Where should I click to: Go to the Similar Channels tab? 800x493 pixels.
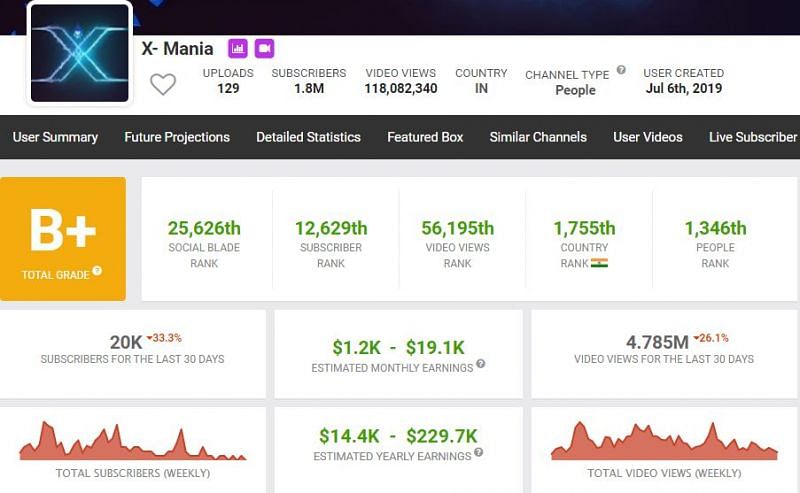click(x=538, y=137)
